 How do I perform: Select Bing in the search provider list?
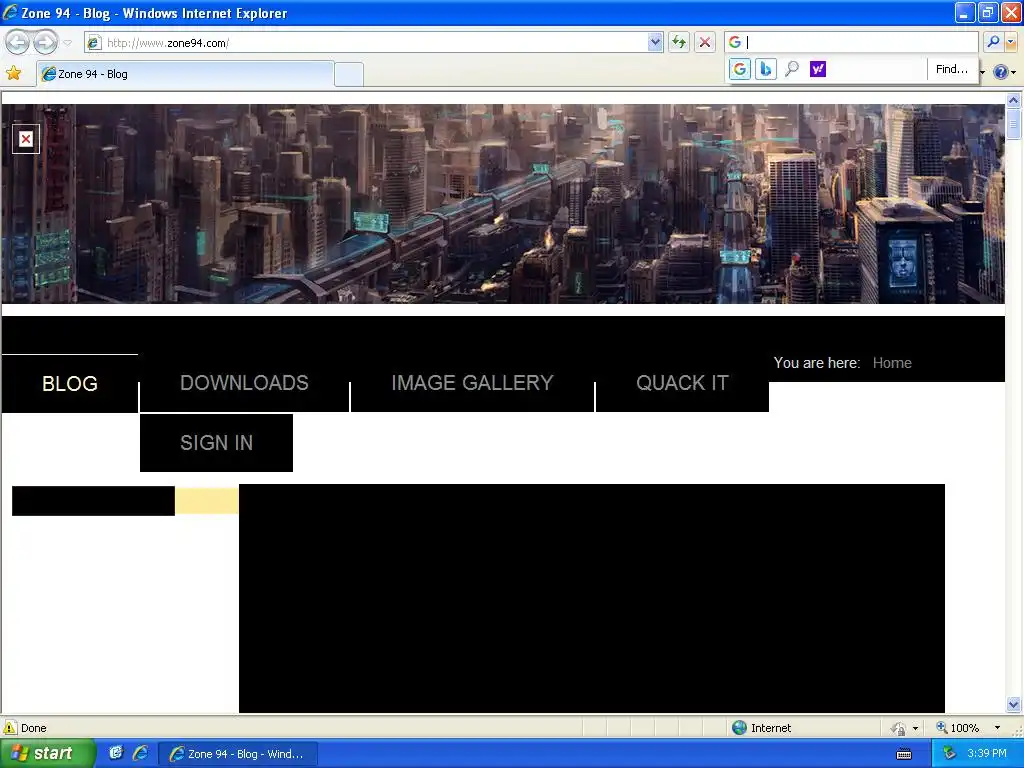click(765, 69)
